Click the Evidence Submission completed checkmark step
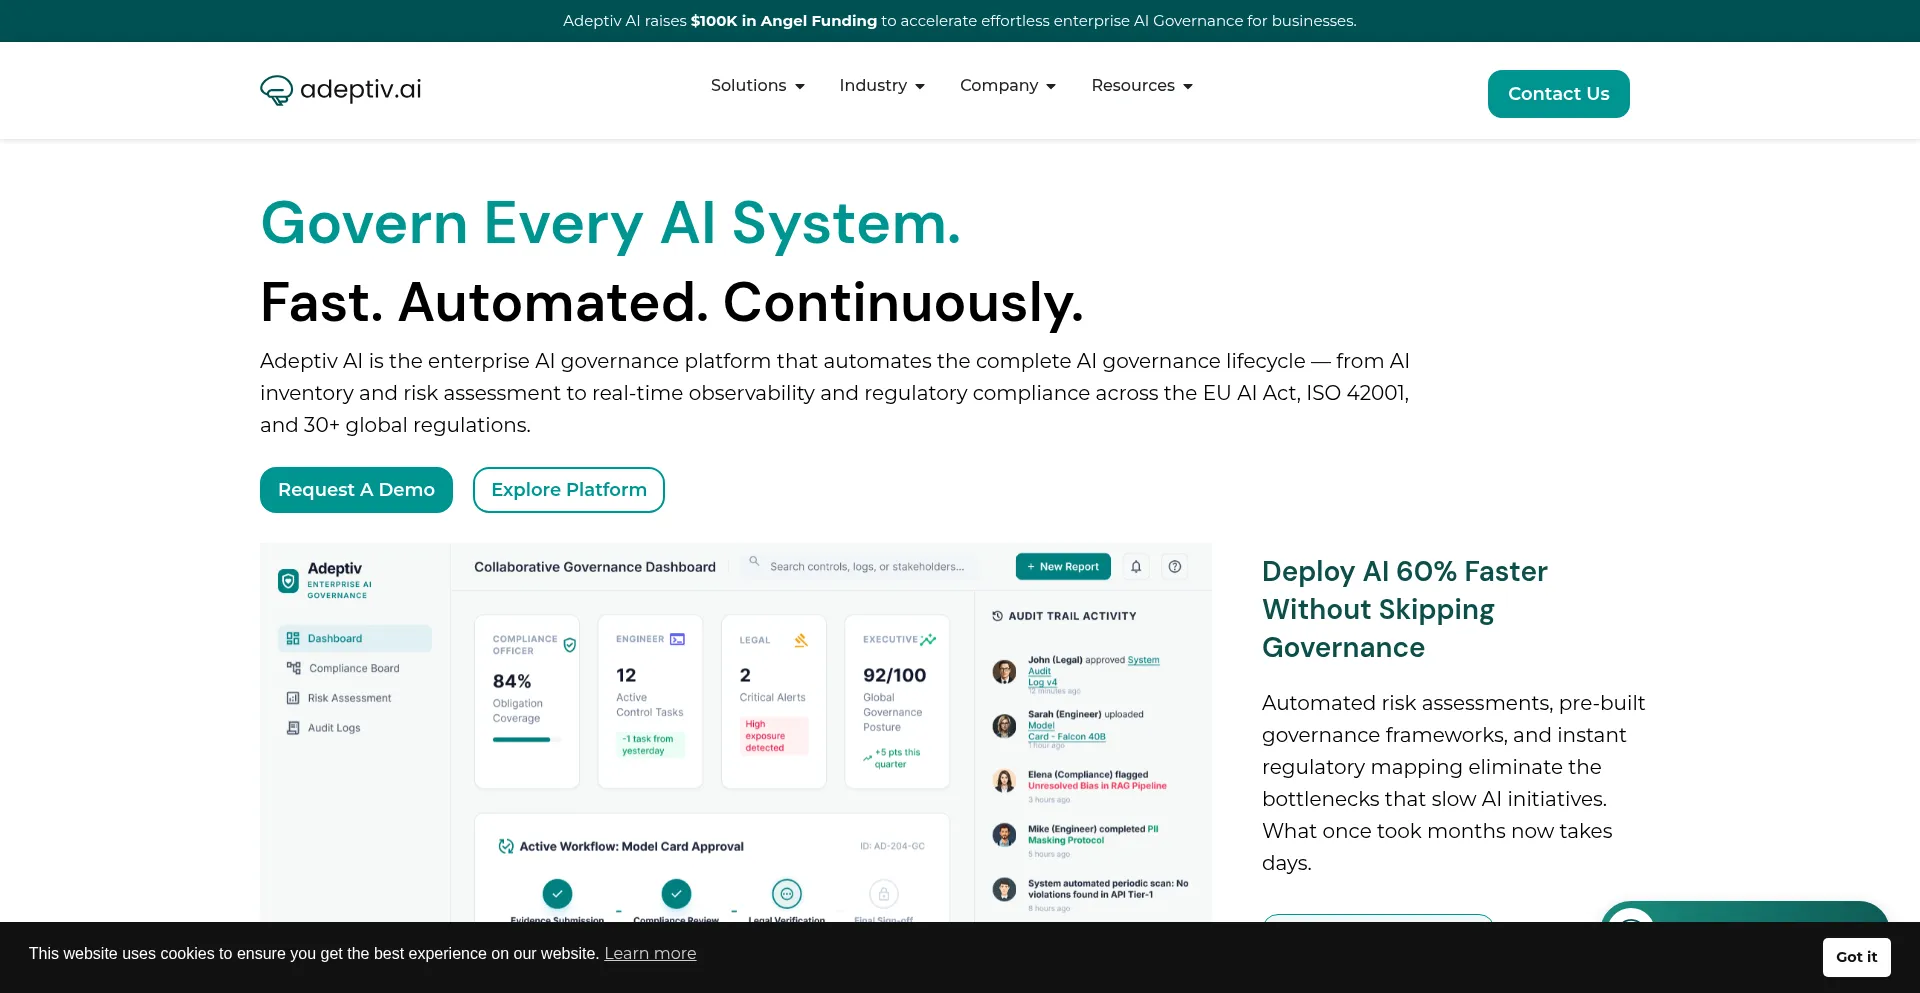Screen dimensions: 1920x993 [x=557, y=893]
